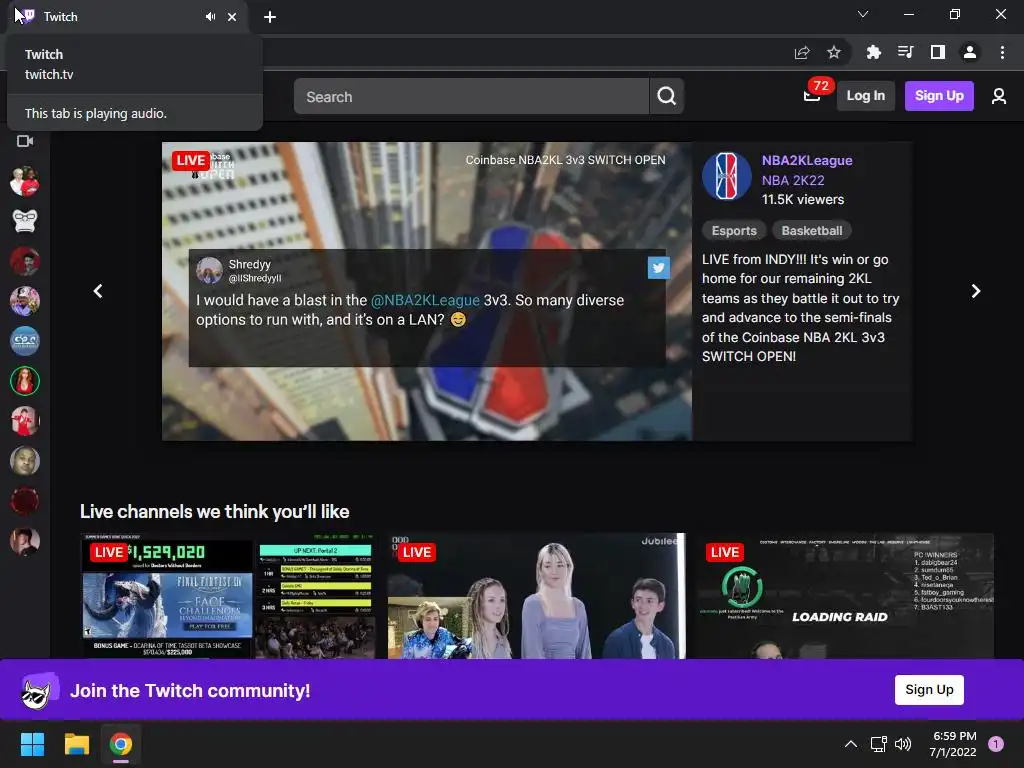
Task: Bookmark this page with the star icon
Action: click(834, 52)
